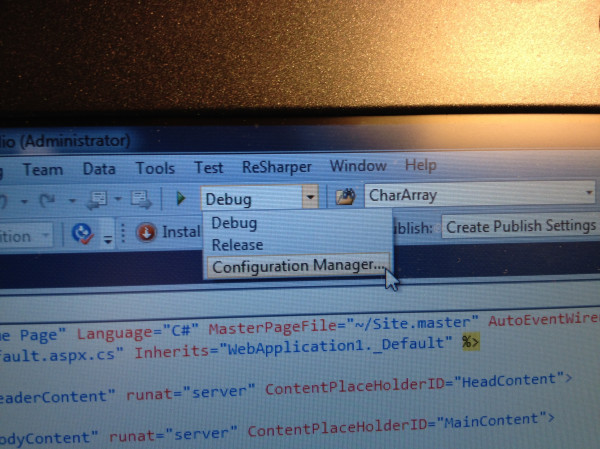Click the highlighted %> closing tag
Viewport: 600px width, 449px height.
click(470, 341)
